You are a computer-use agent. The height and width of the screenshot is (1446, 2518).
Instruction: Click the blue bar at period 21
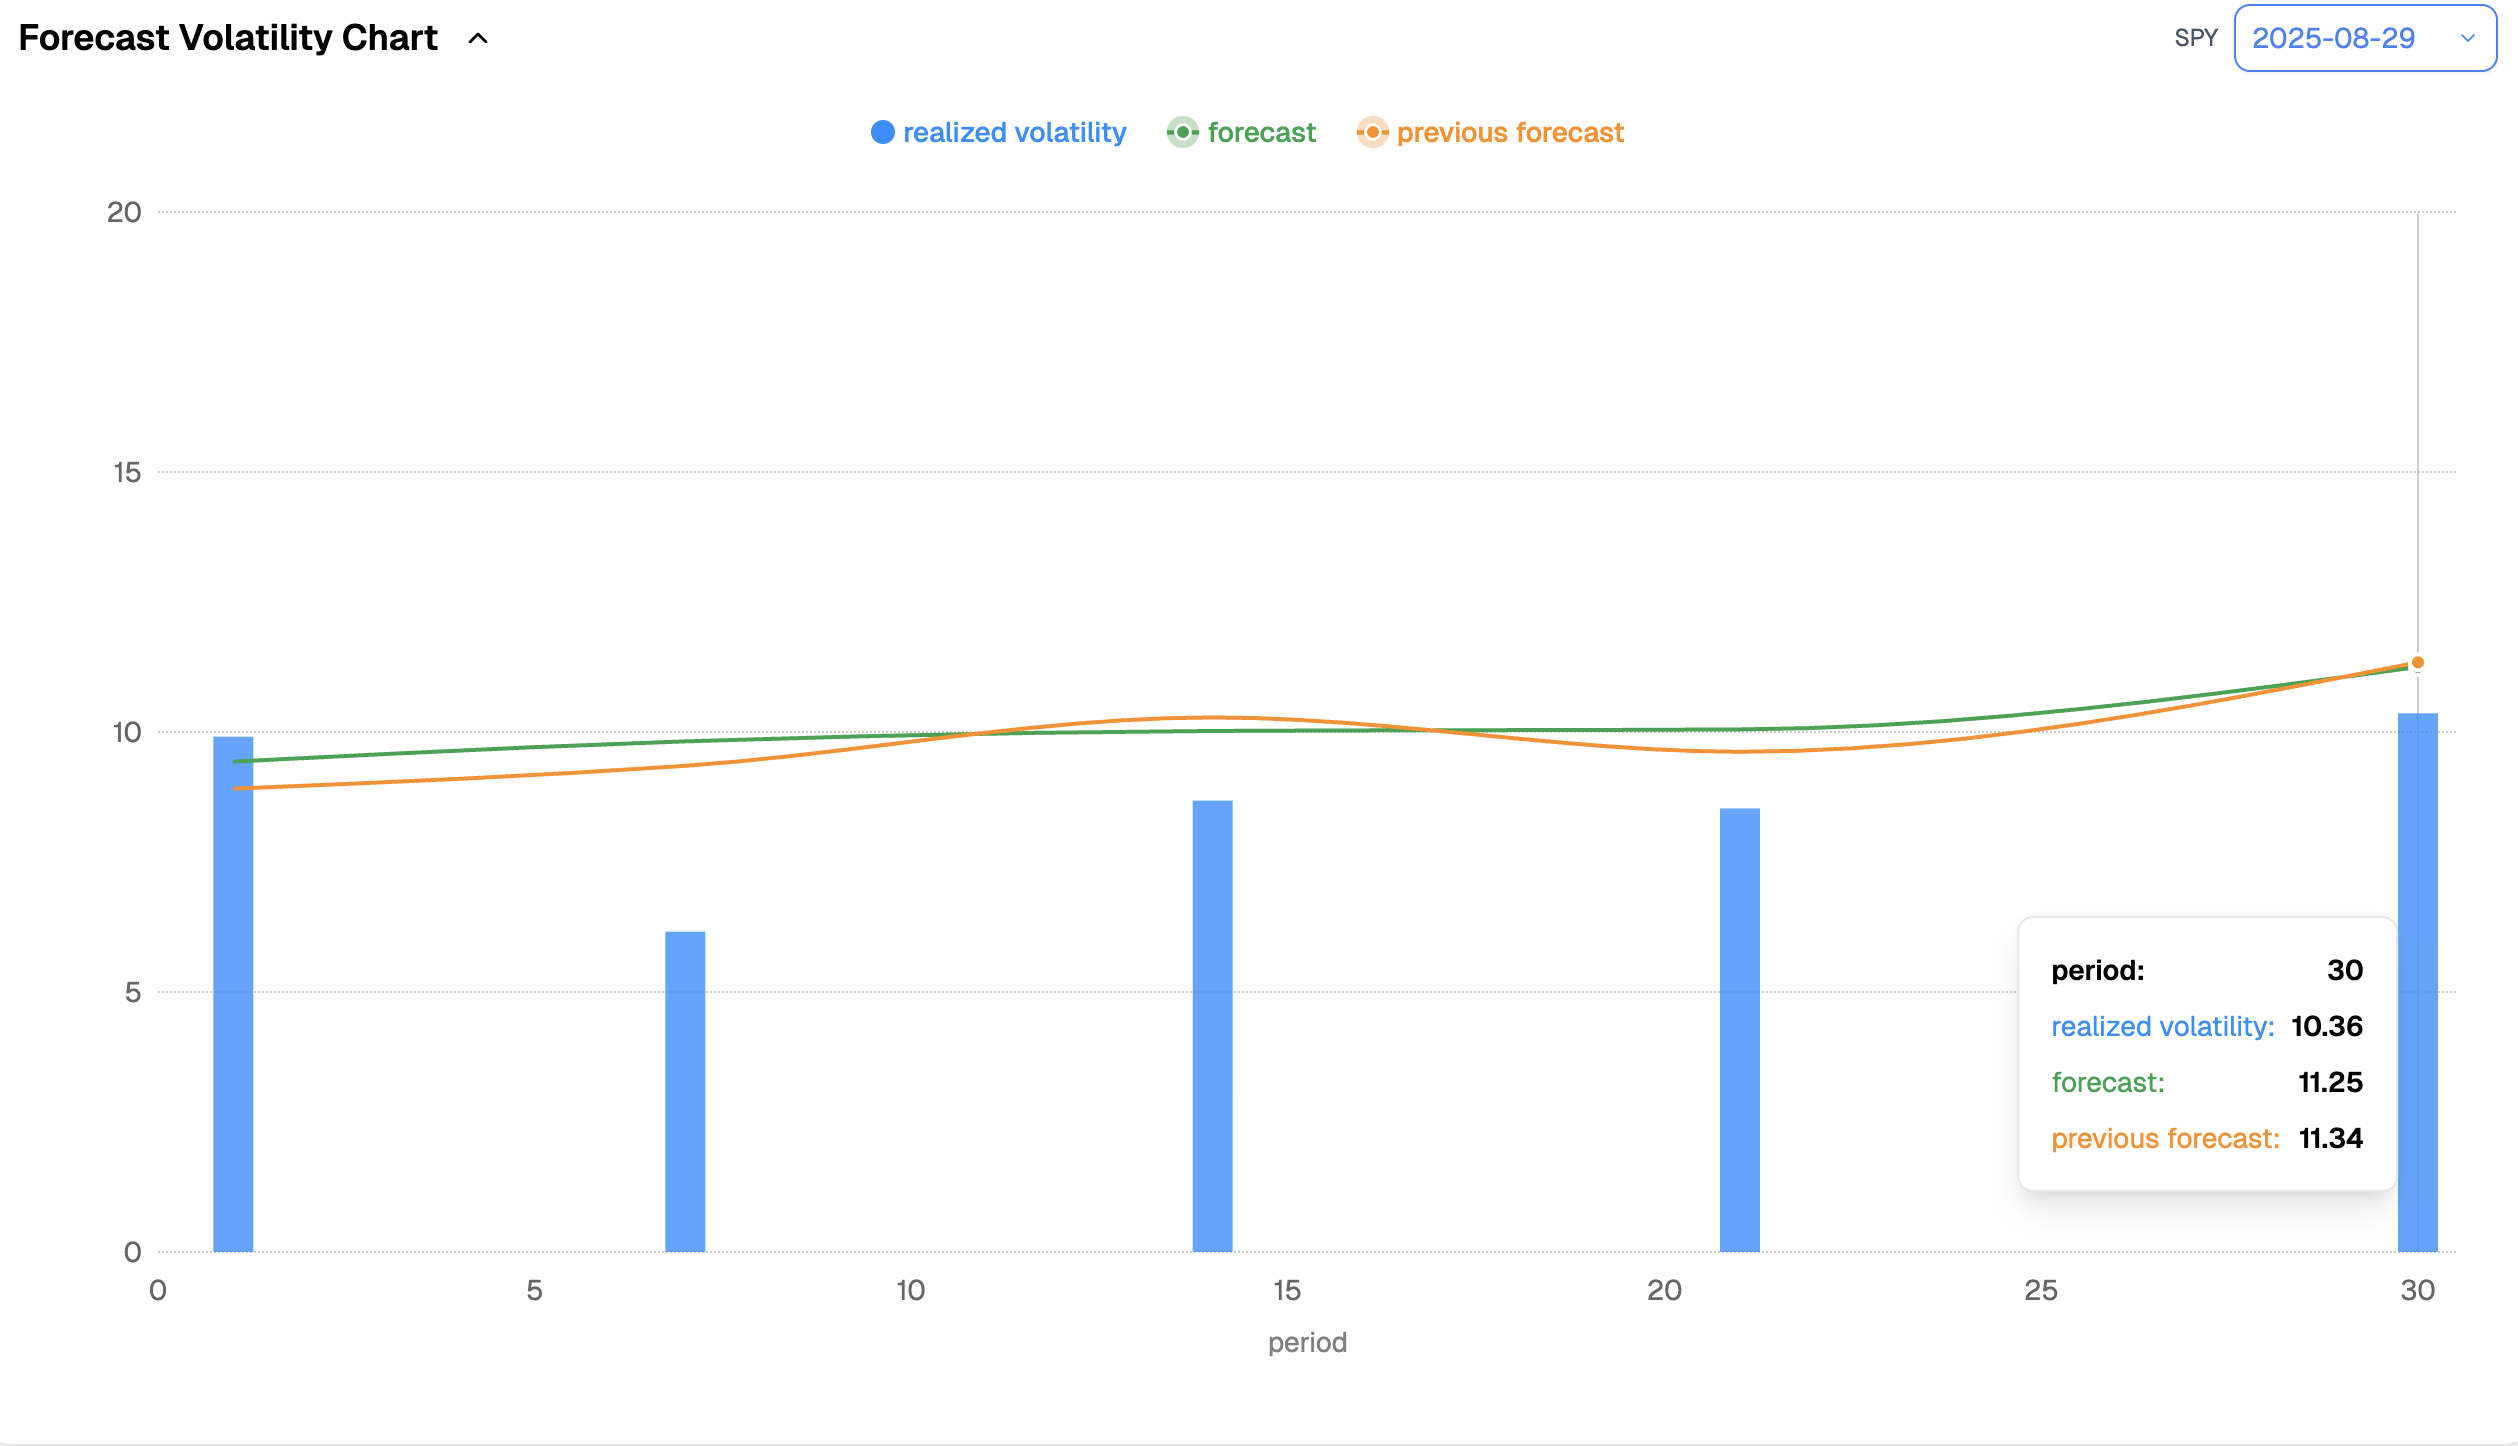coord(1739,1029)
